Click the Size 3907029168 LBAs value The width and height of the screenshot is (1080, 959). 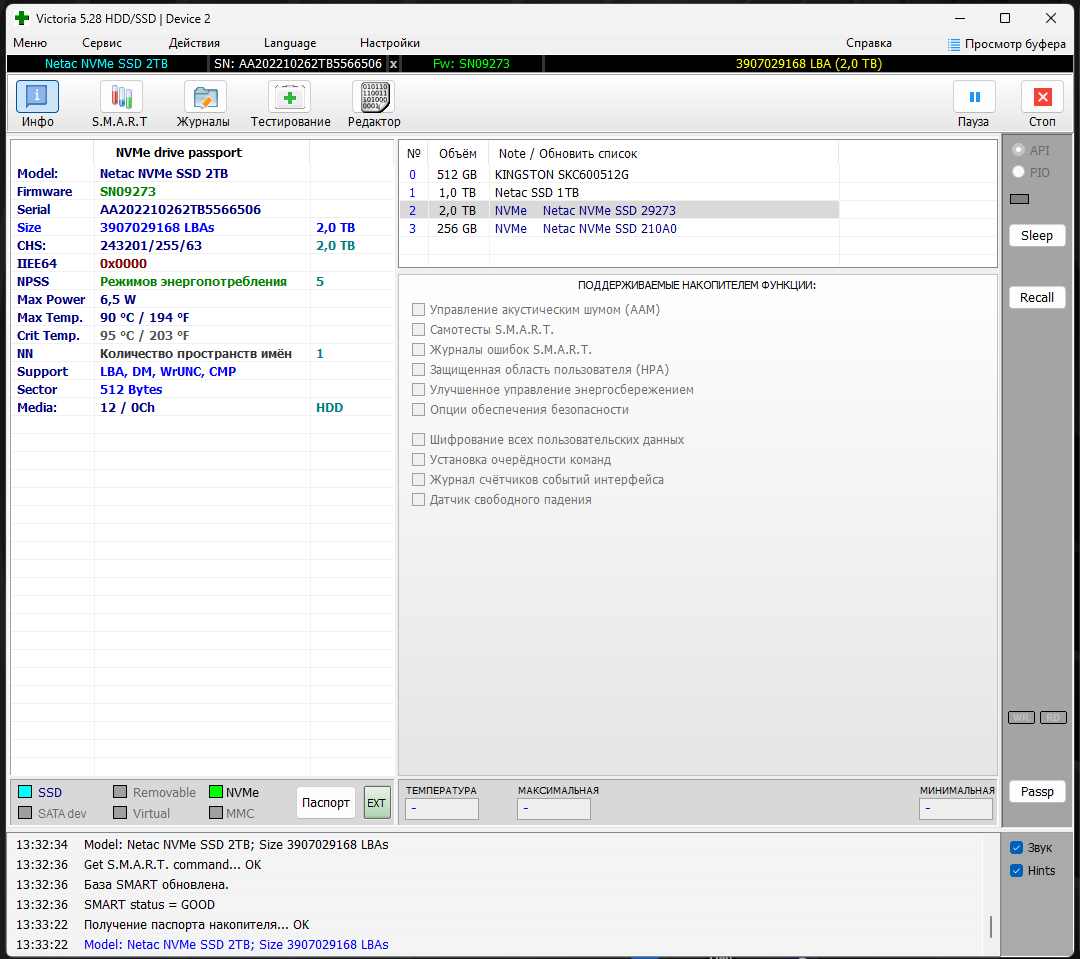[157, 227]
